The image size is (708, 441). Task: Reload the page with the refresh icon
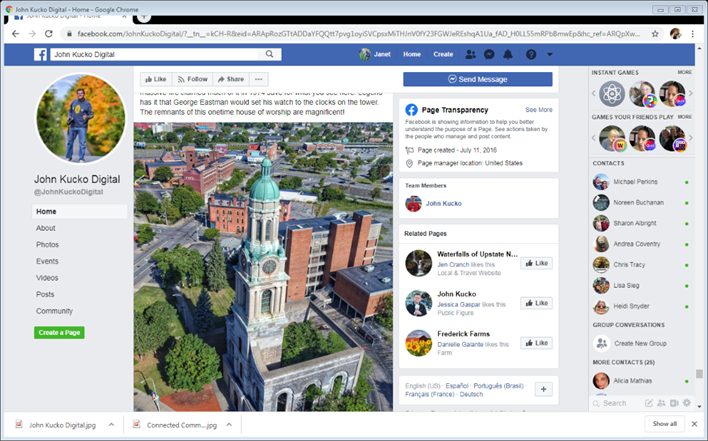[x=49, y=34]
